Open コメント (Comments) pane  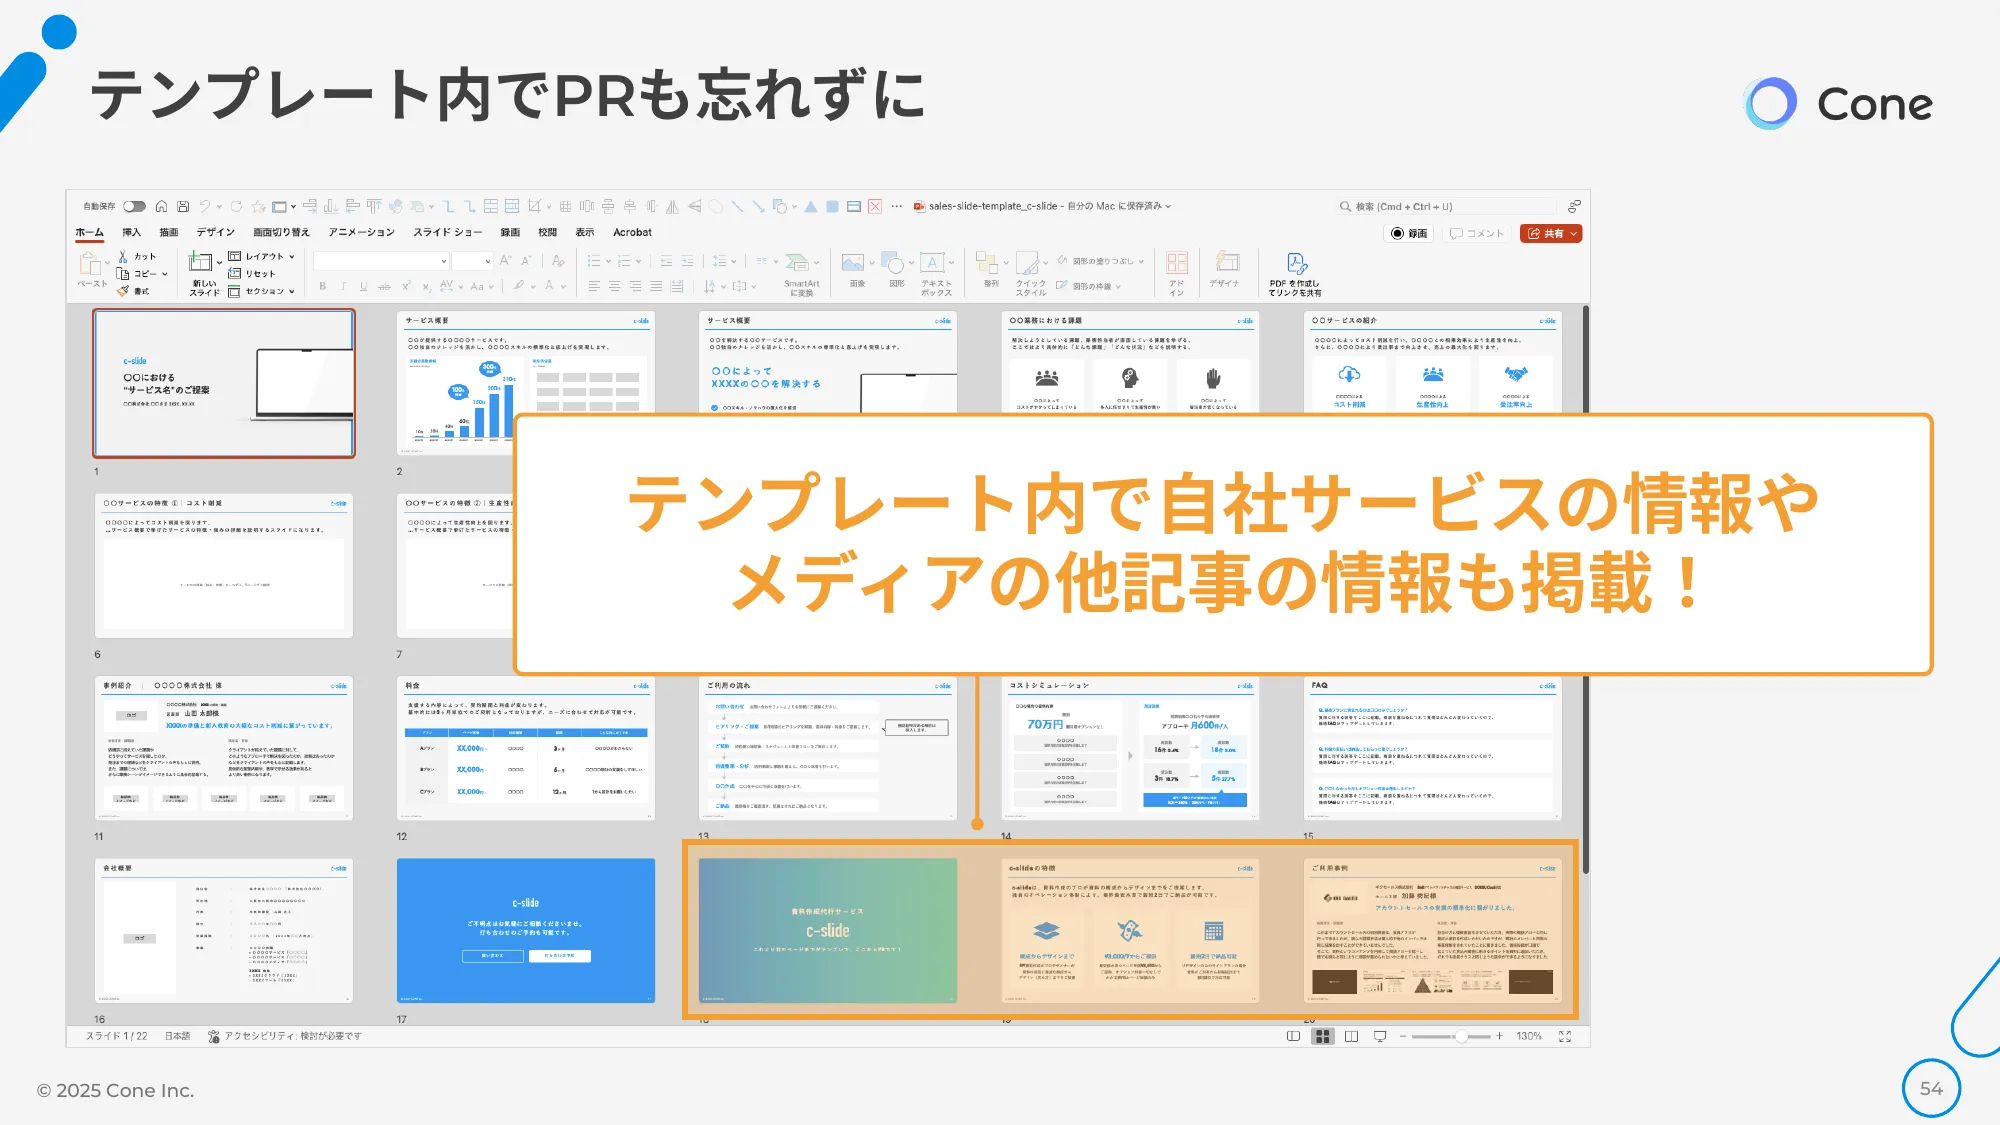[1477, 233]
